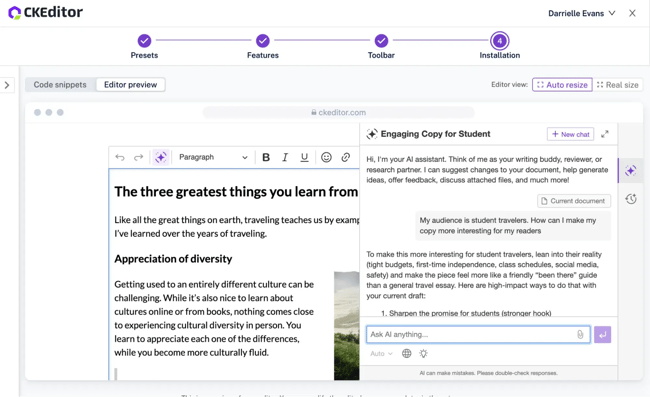The image size is (650, 397).
Task: Start a New chat
Action: (570, 134)
